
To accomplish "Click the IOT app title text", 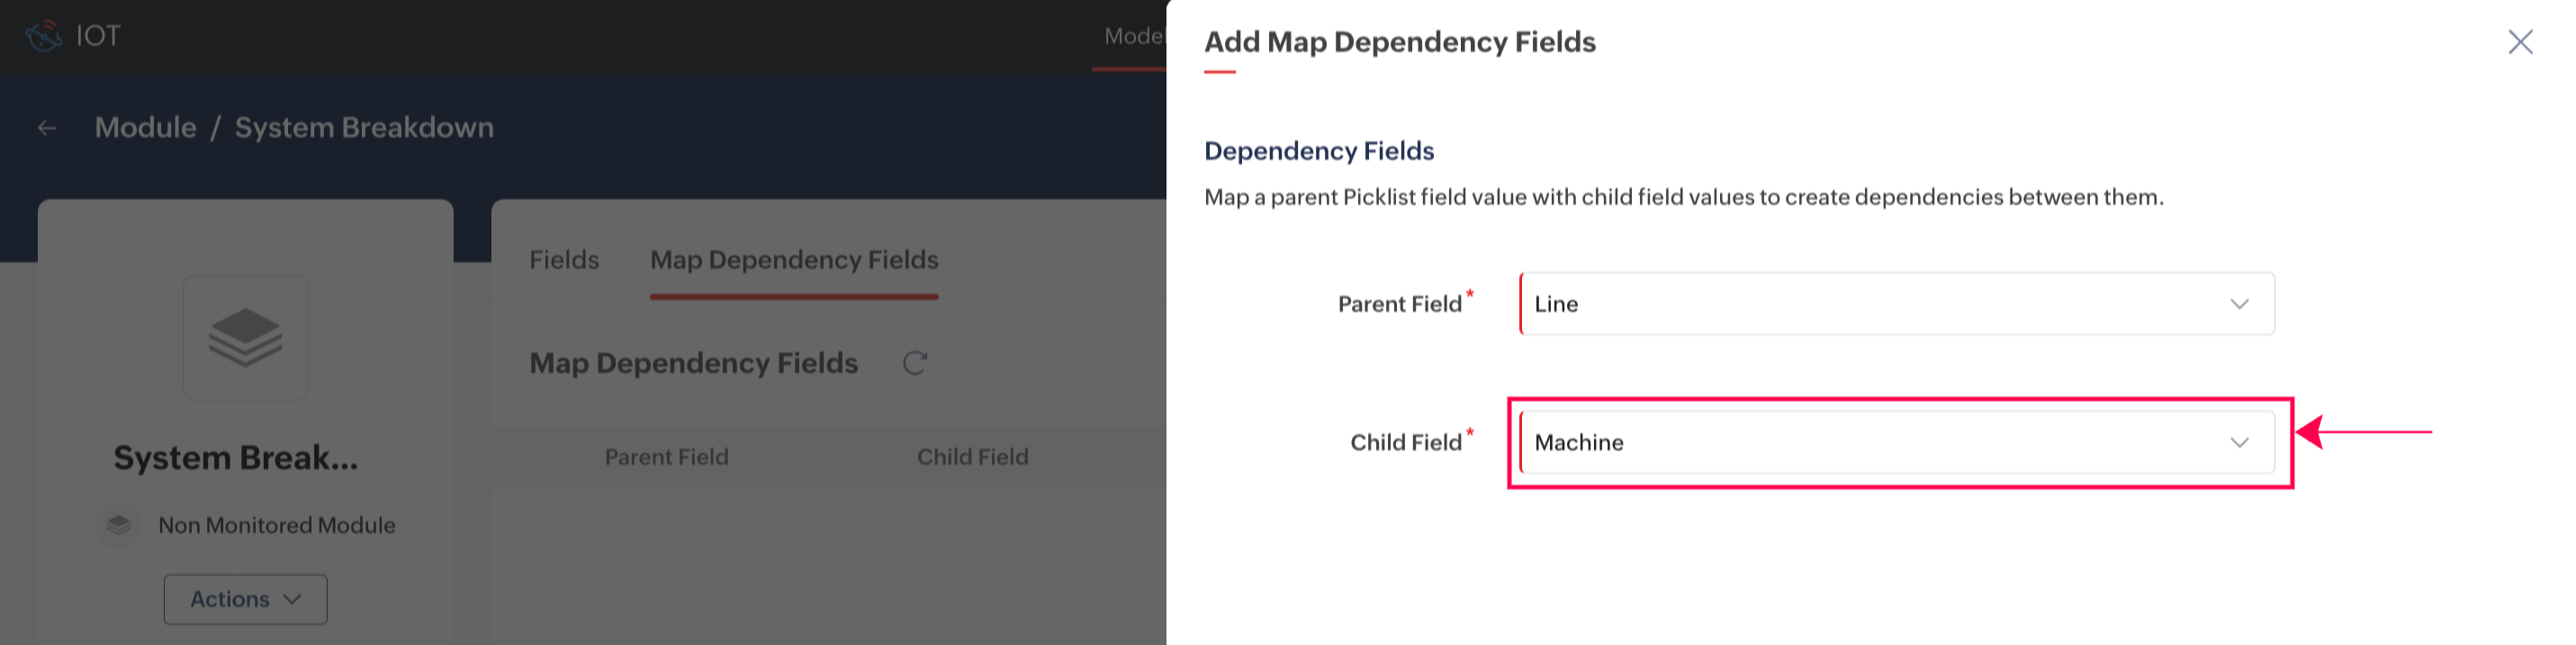I will pos(98,36).
